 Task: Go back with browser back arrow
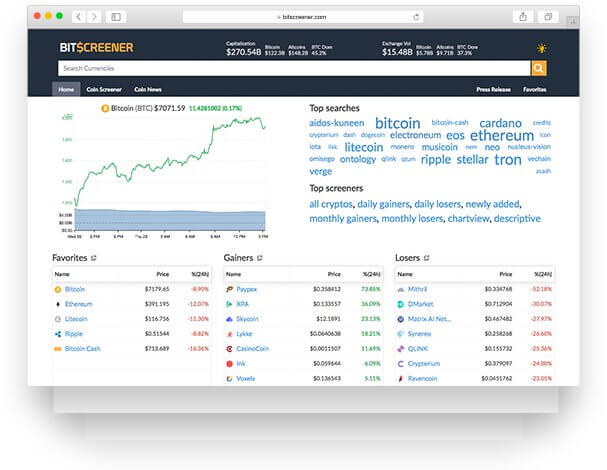(79, 17)
